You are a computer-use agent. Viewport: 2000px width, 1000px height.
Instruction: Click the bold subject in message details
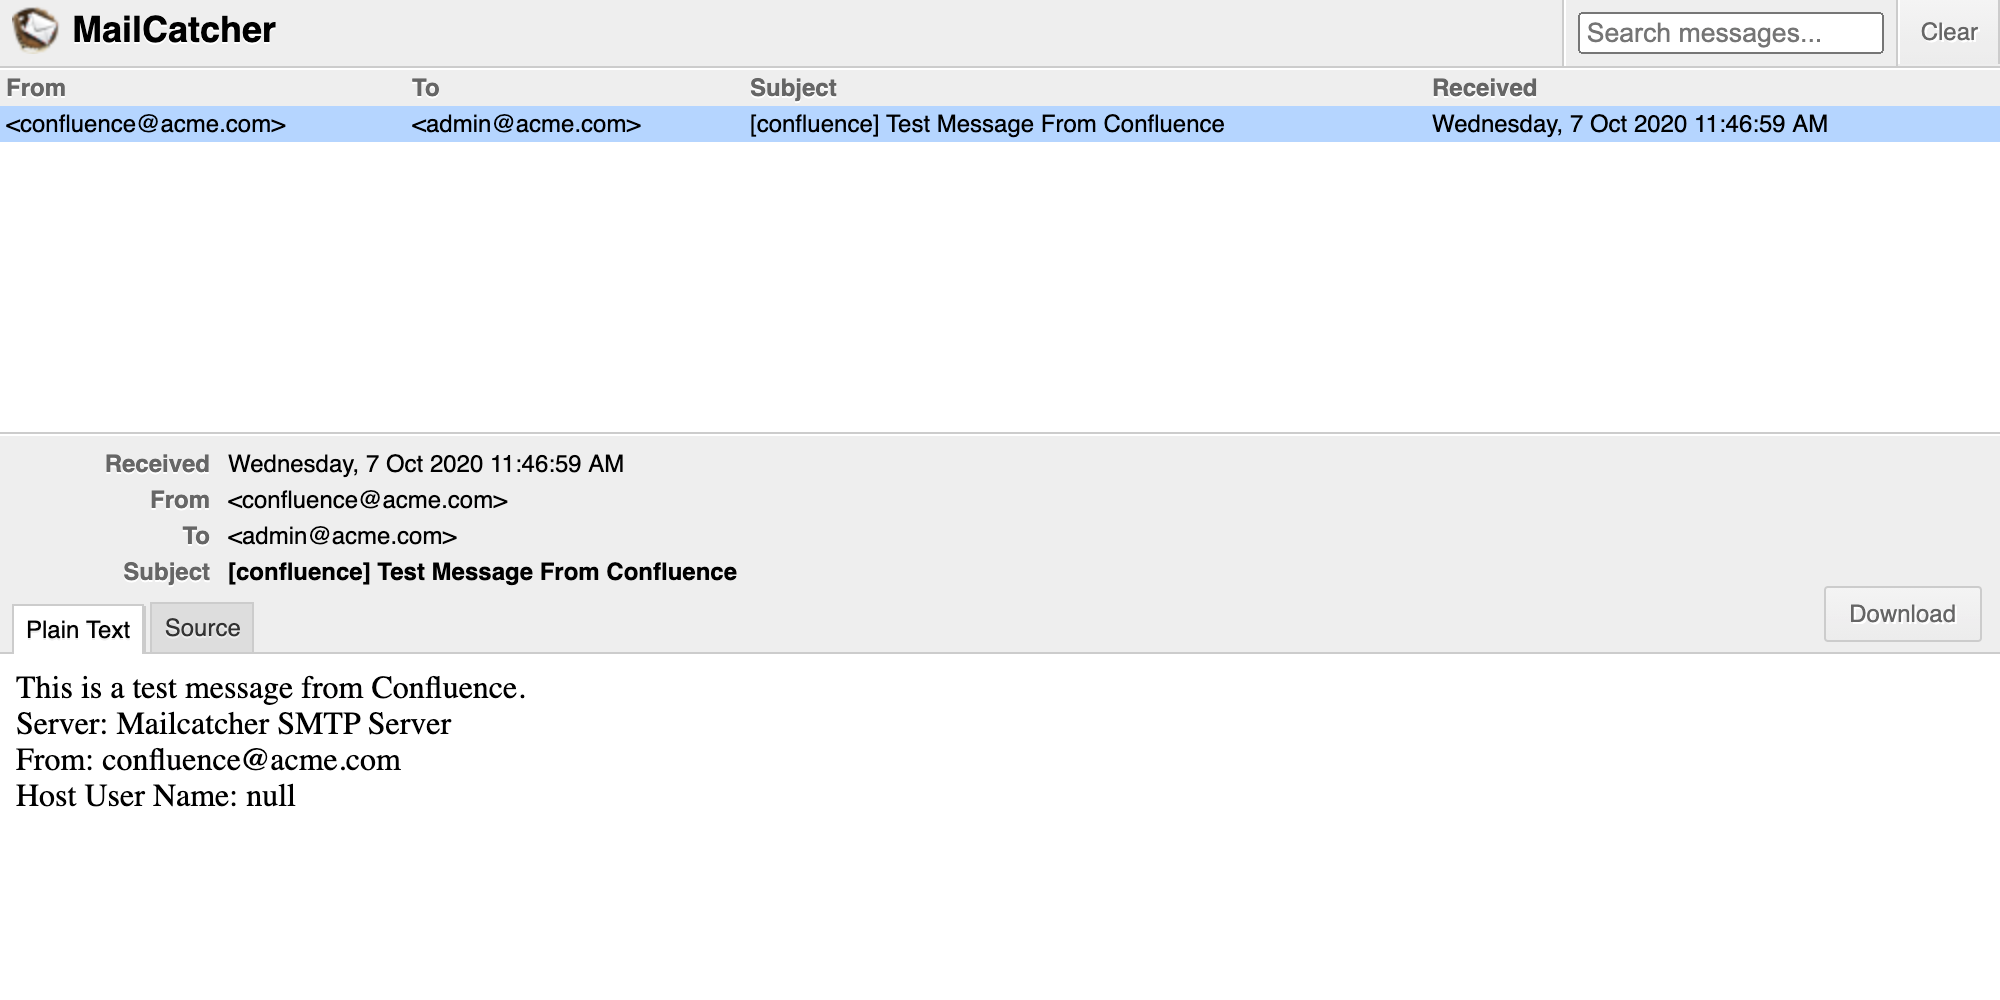482,572
